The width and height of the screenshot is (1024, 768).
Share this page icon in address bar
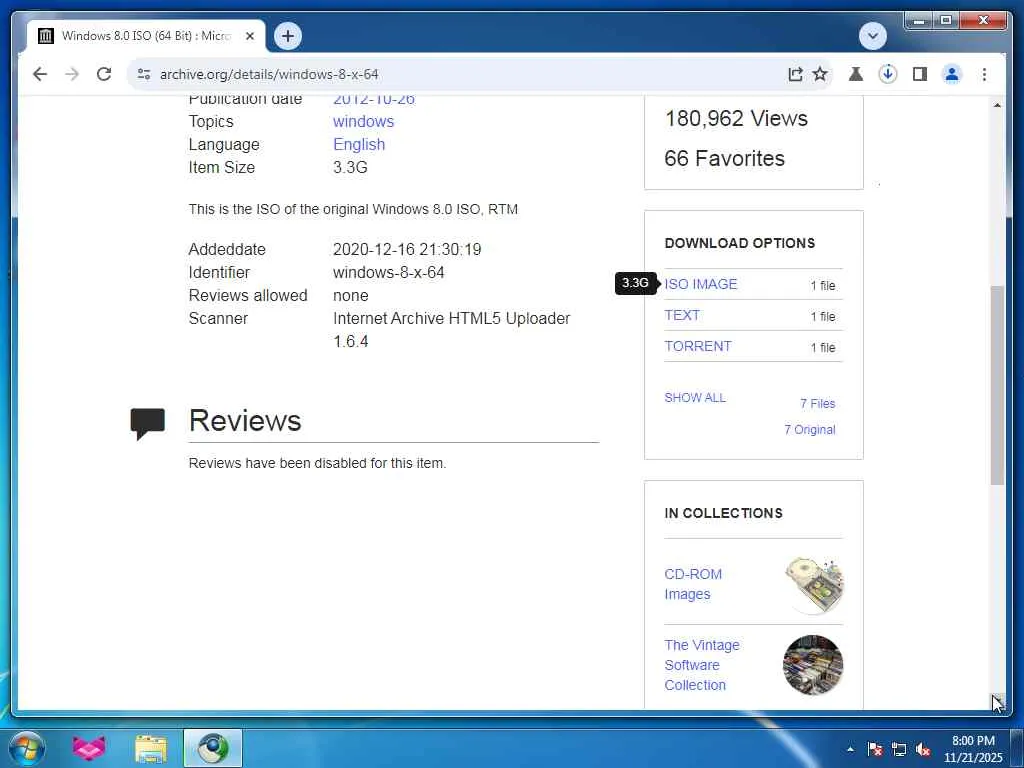(795, 74)
